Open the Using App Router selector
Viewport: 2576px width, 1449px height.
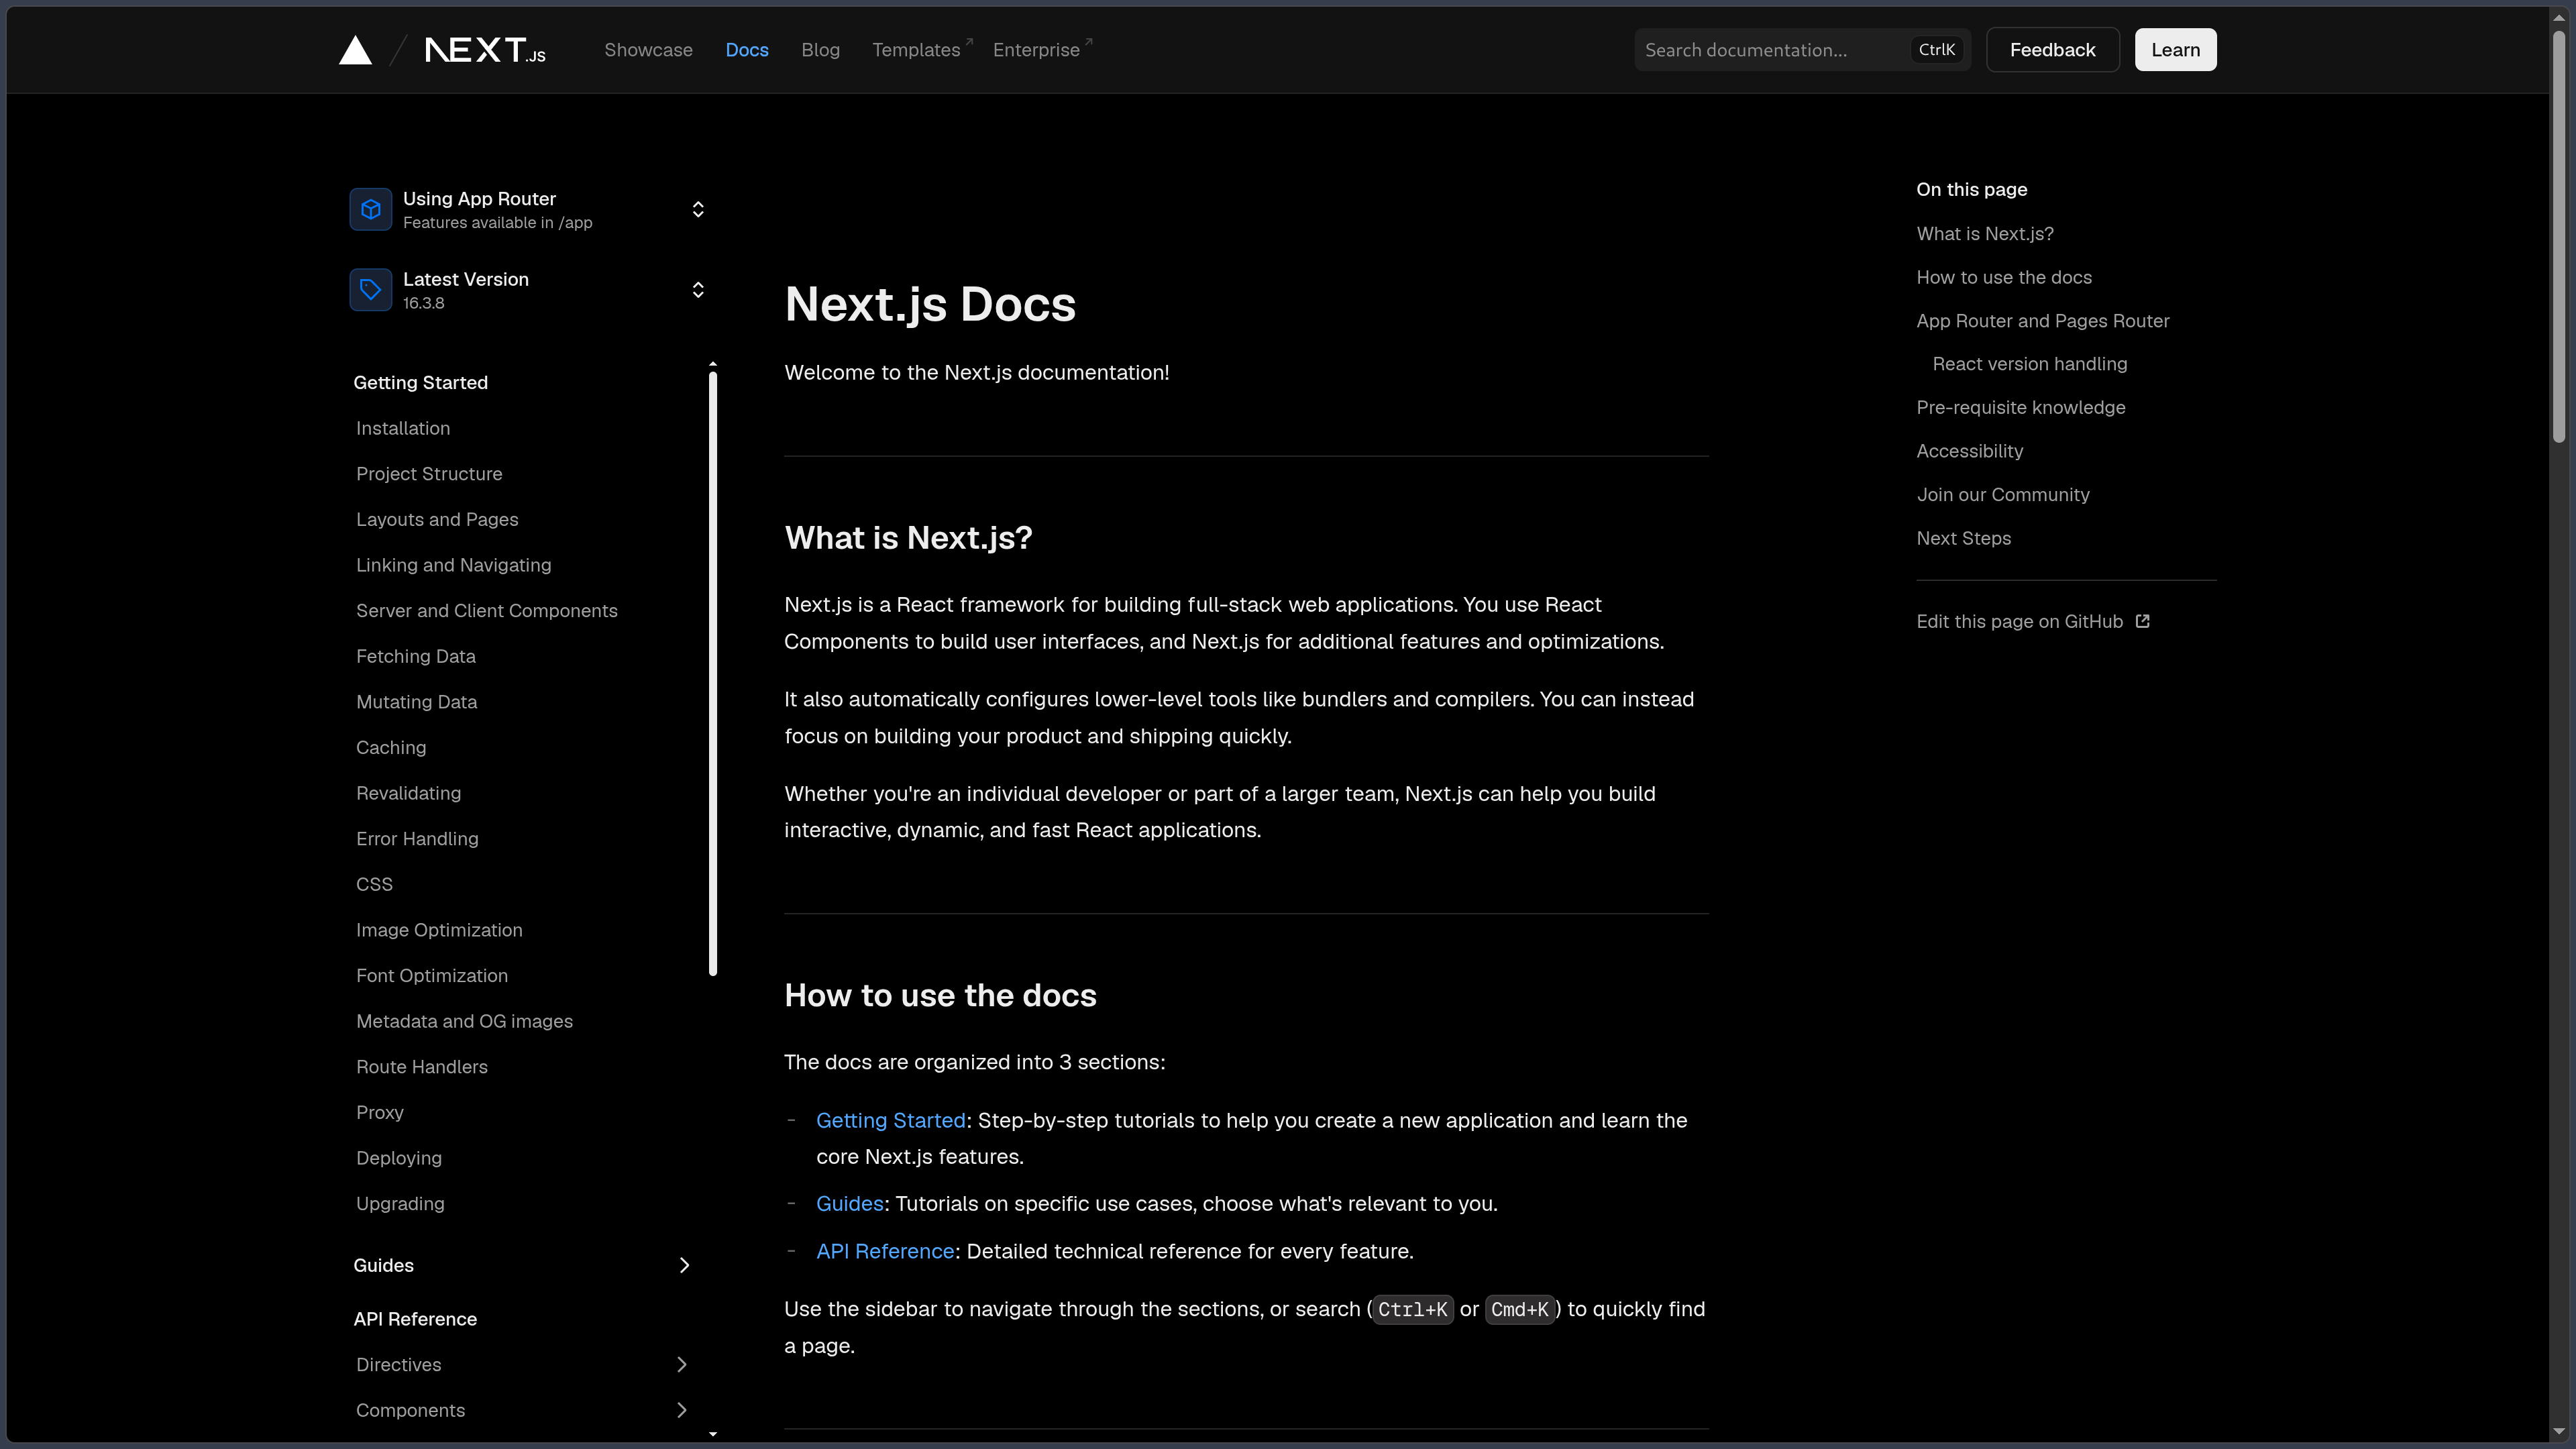tap(528, 209)
